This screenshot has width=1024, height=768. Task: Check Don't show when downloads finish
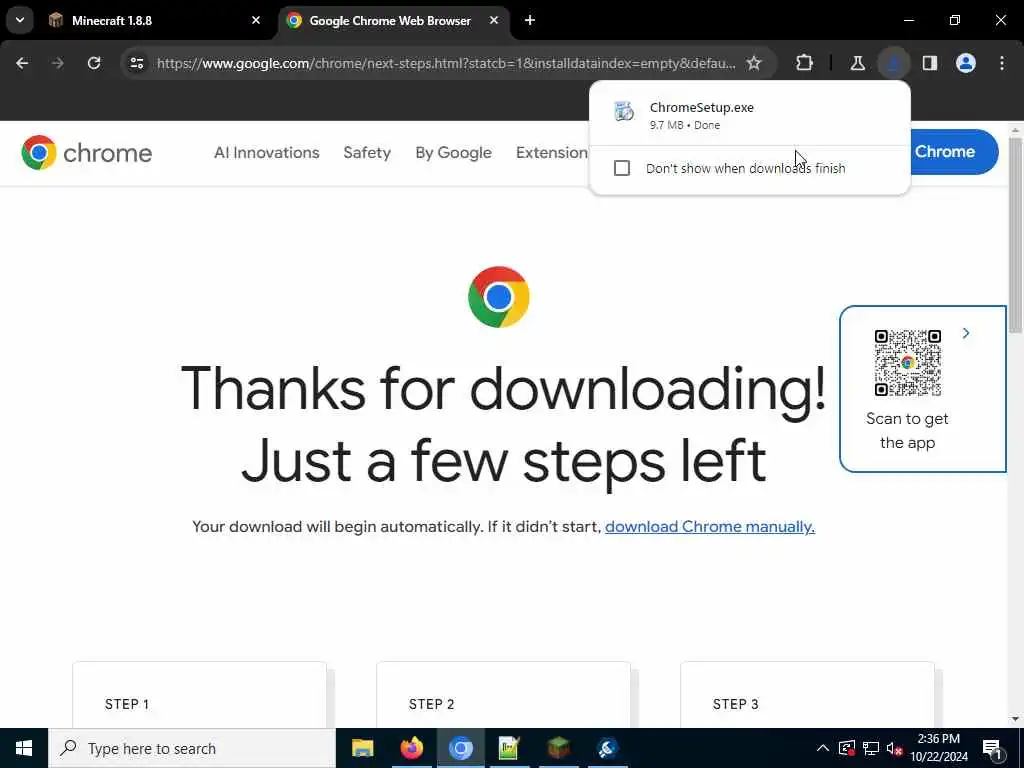(622, 168)
